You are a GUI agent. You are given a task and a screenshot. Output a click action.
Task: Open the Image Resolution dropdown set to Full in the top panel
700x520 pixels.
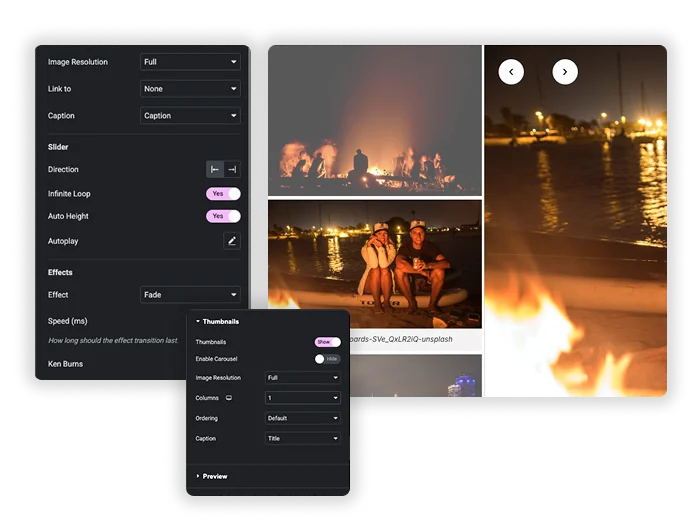click(190, 62)
